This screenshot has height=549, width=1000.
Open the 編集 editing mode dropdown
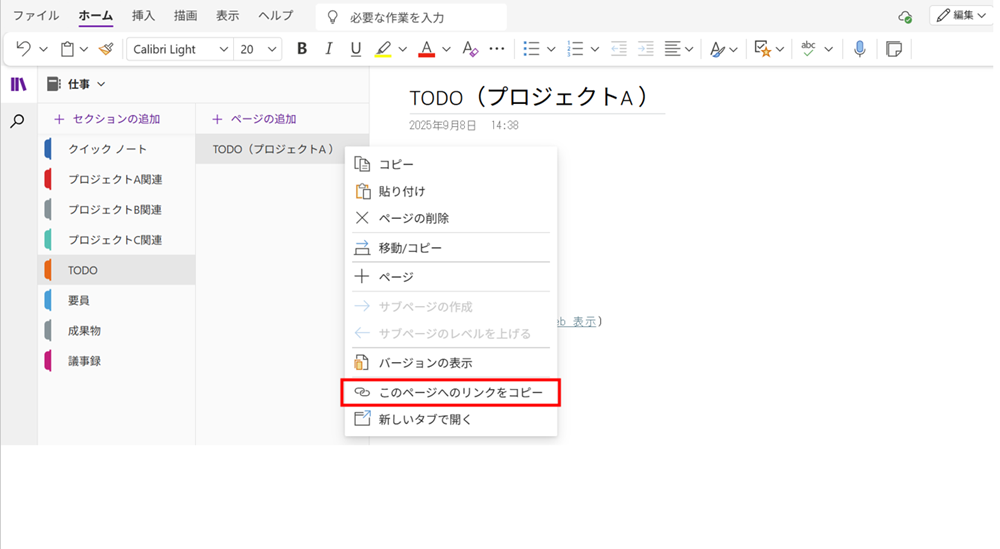click(960, 15)
